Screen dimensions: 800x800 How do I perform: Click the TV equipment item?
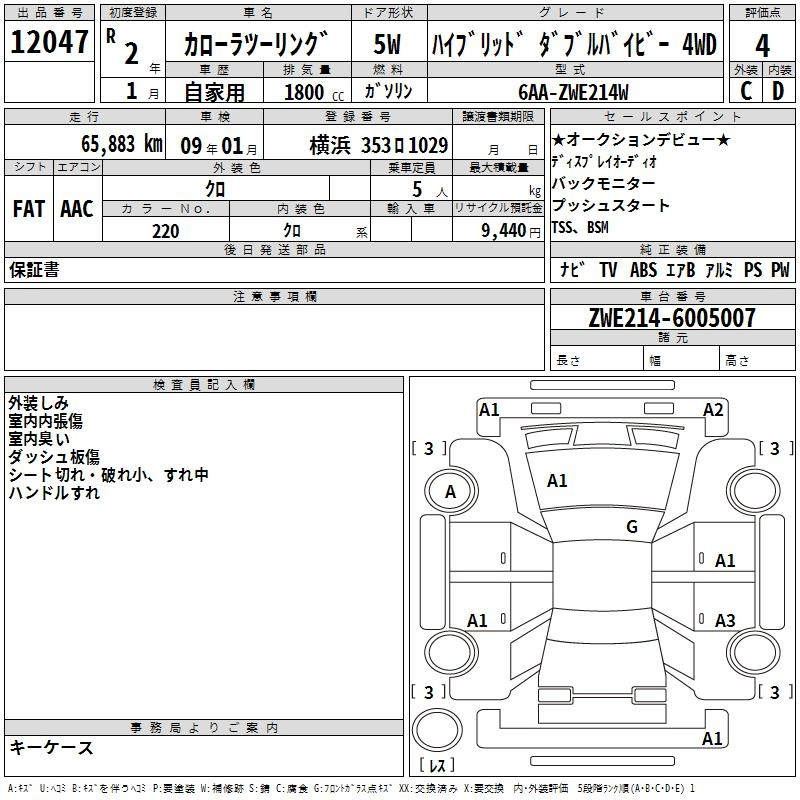608,269
